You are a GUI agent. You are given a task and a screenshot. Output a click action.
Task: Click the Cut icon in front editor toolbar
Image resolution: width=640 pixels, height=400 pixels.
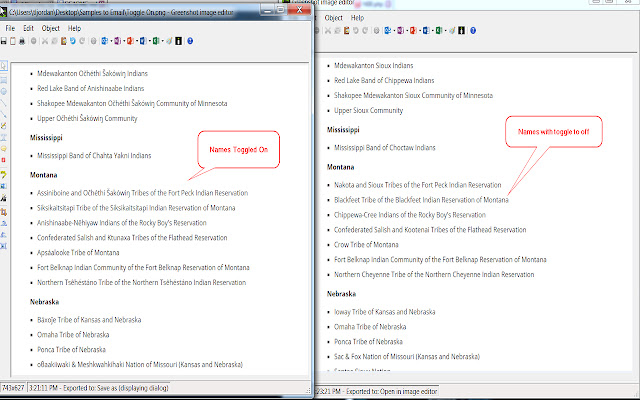pos(45,41)
